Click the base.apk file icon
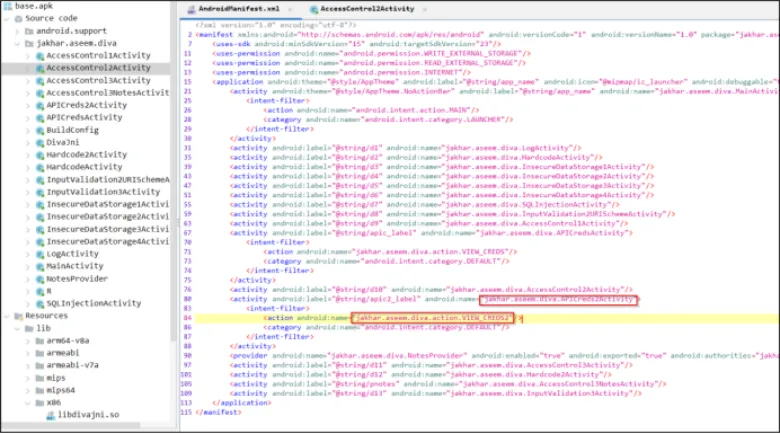 (8, 6)
